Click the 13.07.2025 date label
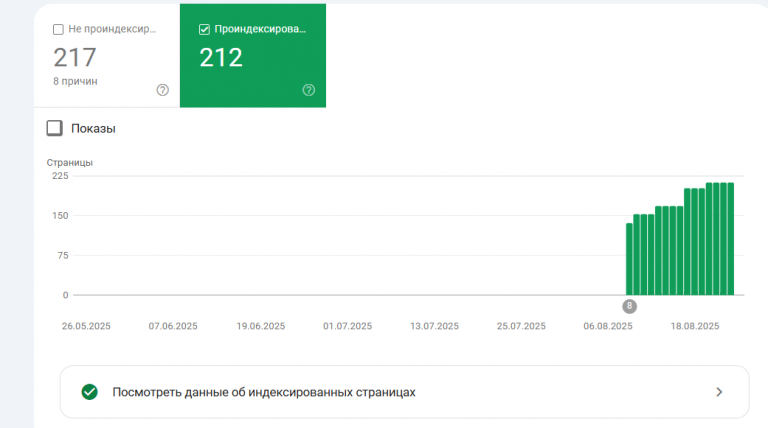The height and width of the screenshot is (428, 768). click(x=434, y=326)
